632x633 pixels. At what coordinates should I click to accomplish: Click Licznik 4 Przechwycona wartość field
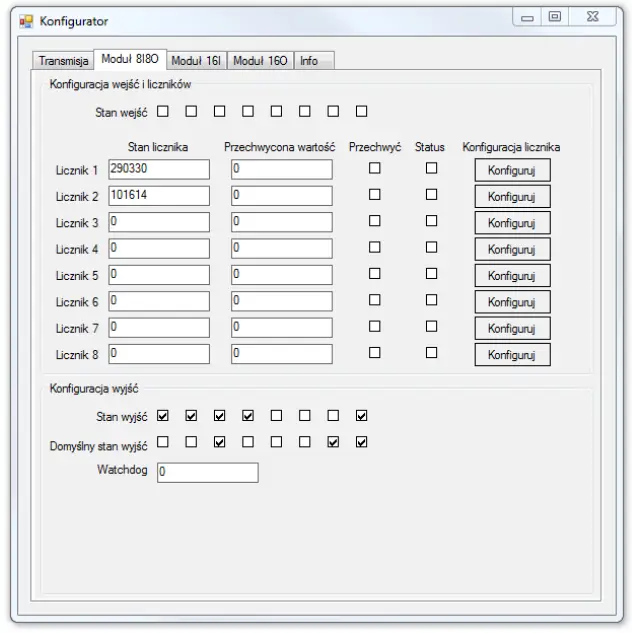[282, 248]
